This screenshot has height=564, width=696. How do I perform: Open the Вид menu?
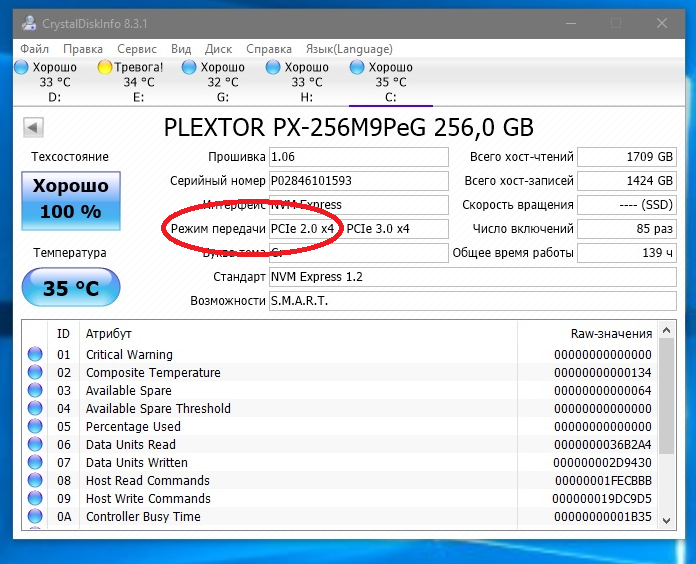pos(181,49)
